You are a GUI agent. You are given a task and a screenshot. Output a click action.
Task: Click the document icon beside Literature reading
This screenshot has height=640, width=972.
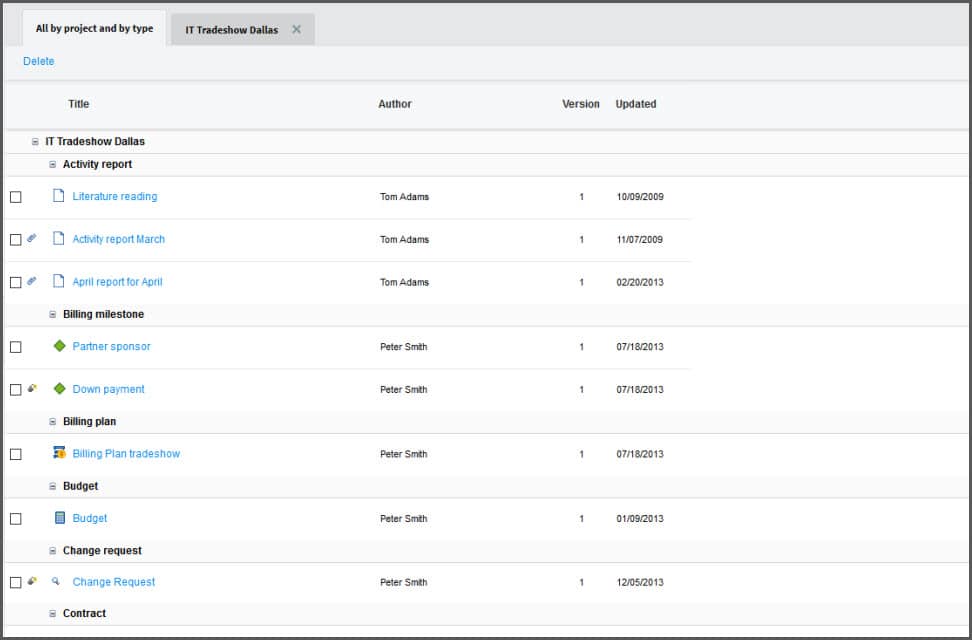click(59, 197)
